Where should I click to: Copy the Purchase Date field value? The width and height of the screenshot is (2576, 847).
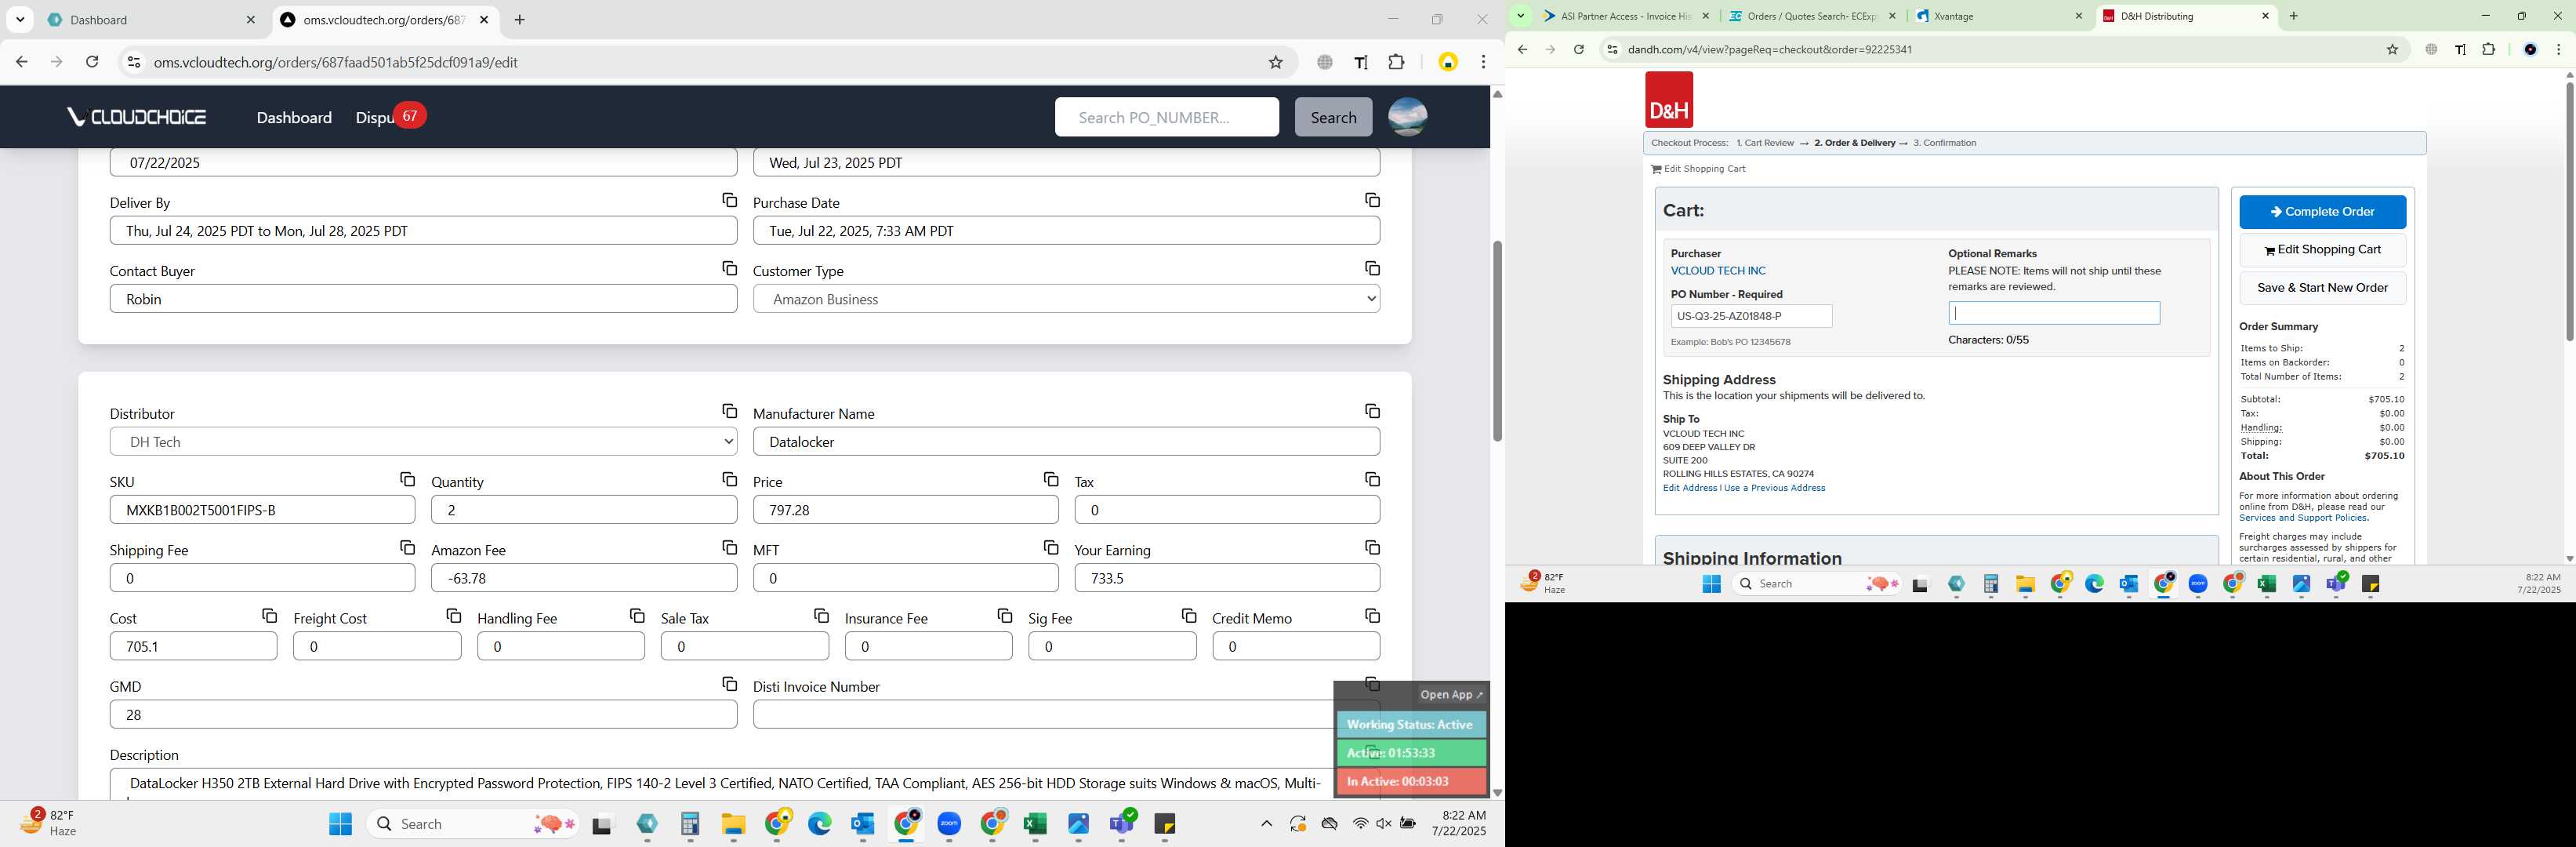click(x=1372, y=201)
